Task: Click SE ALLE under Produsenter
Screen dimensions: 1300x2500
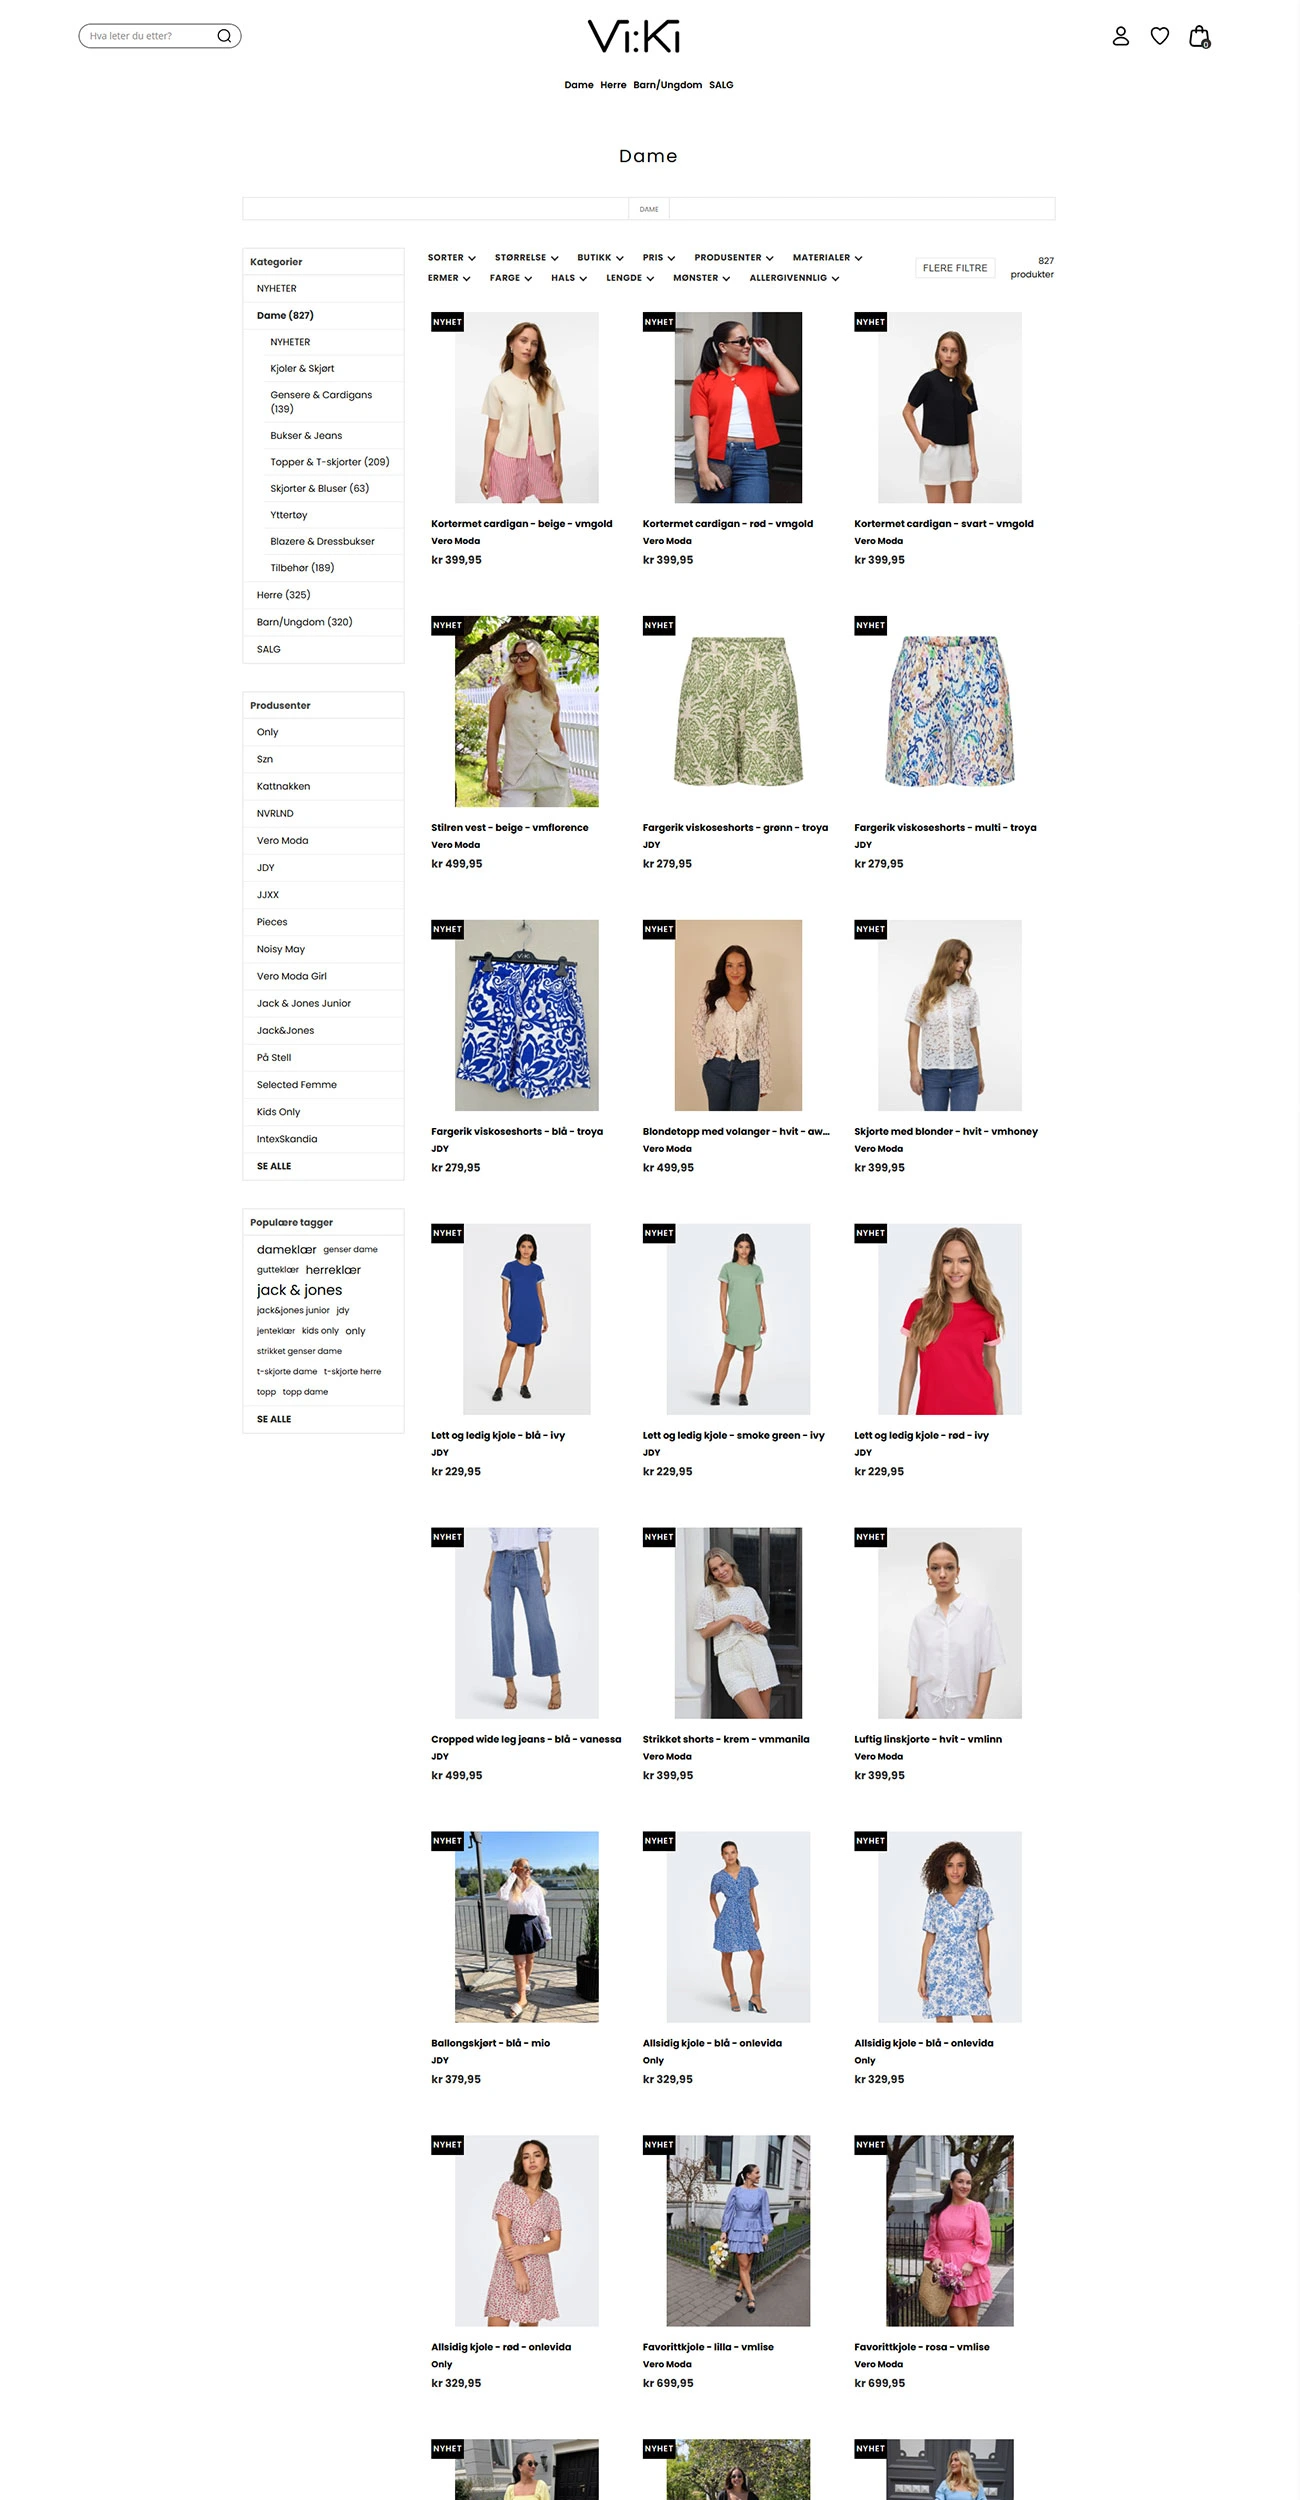Action: coord(274,1166)
